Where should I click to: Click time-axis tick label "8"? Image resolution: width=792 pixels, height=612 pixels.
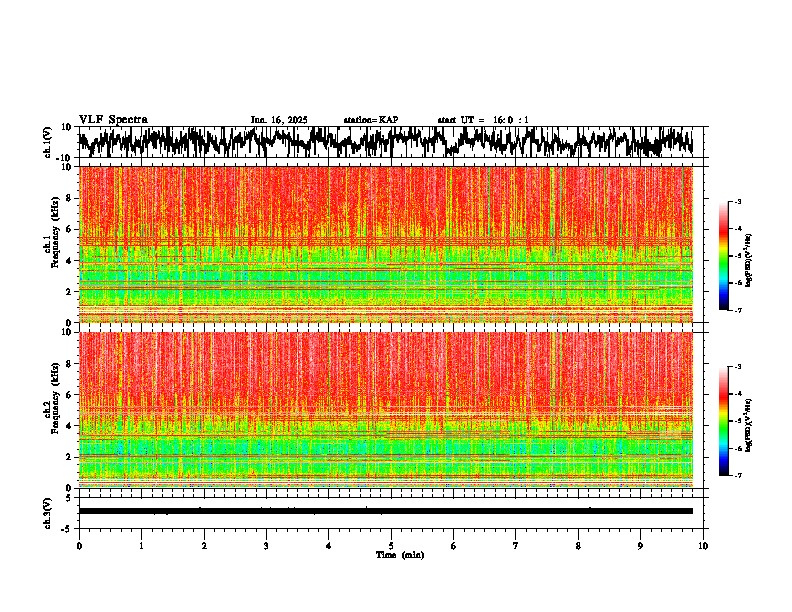[578, 546]
